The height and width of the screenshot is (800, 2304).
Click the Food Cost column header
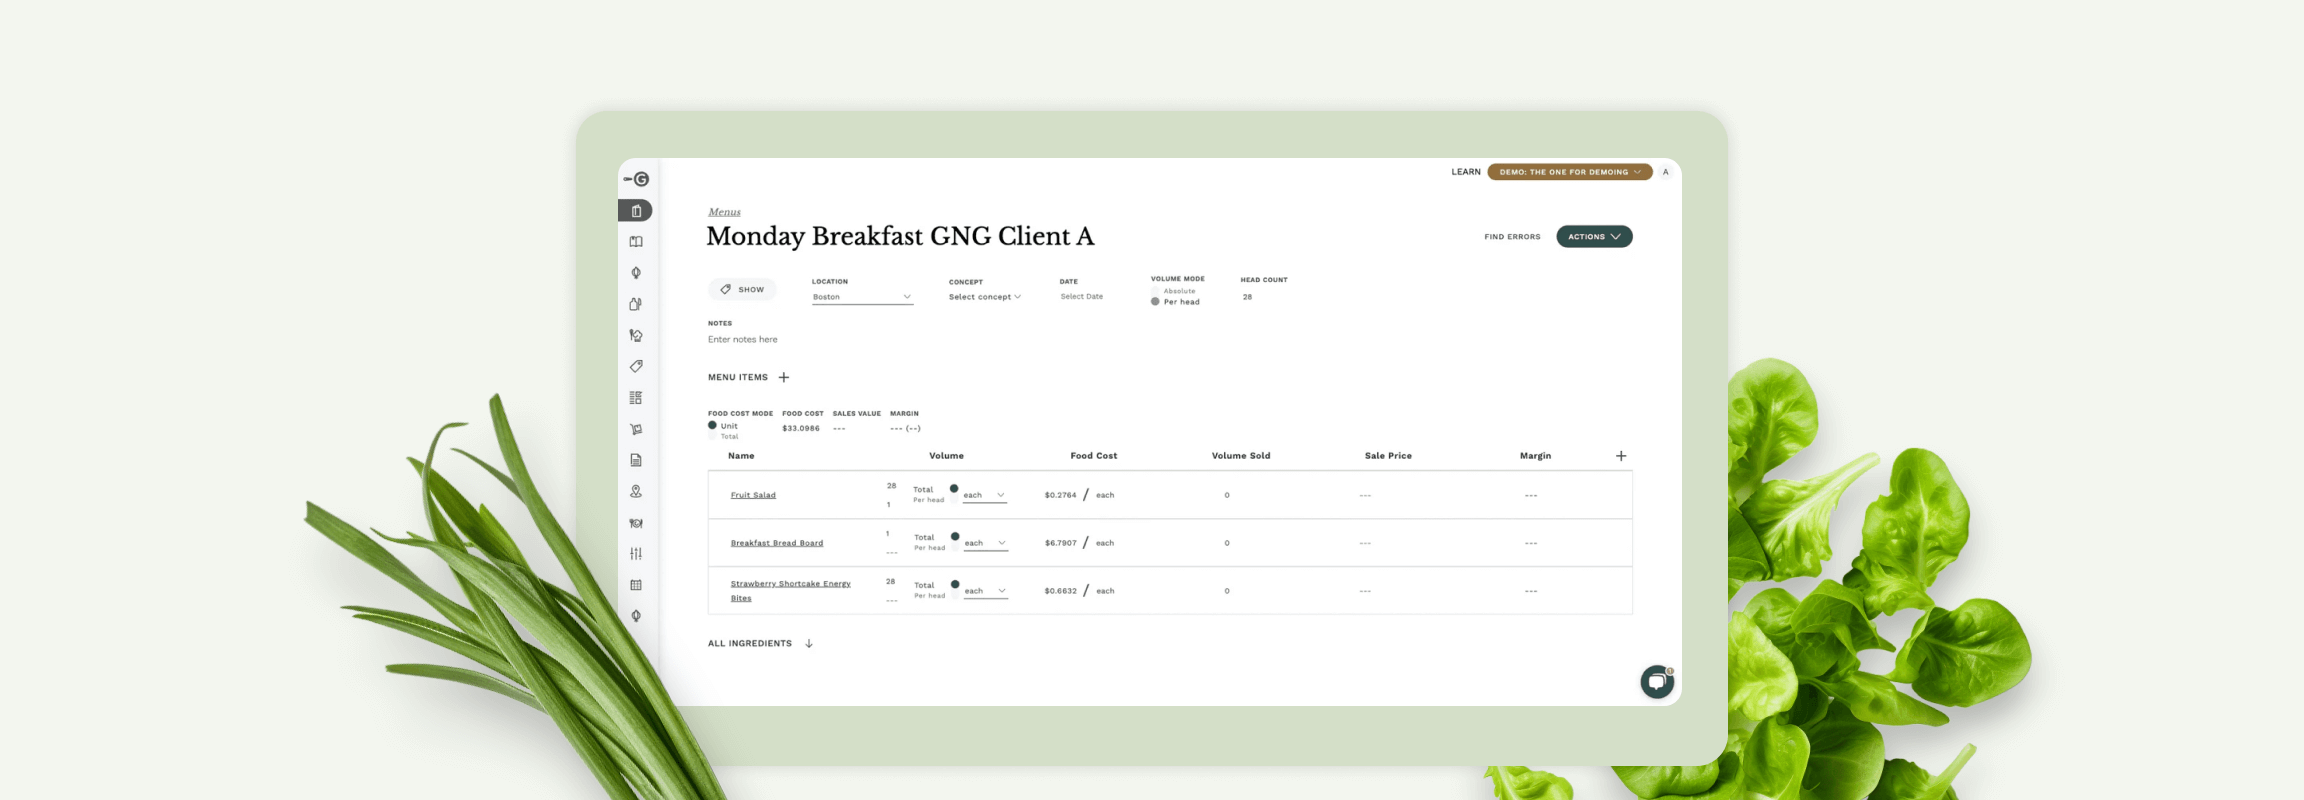pyautogui.click(x=1094, y=456)
